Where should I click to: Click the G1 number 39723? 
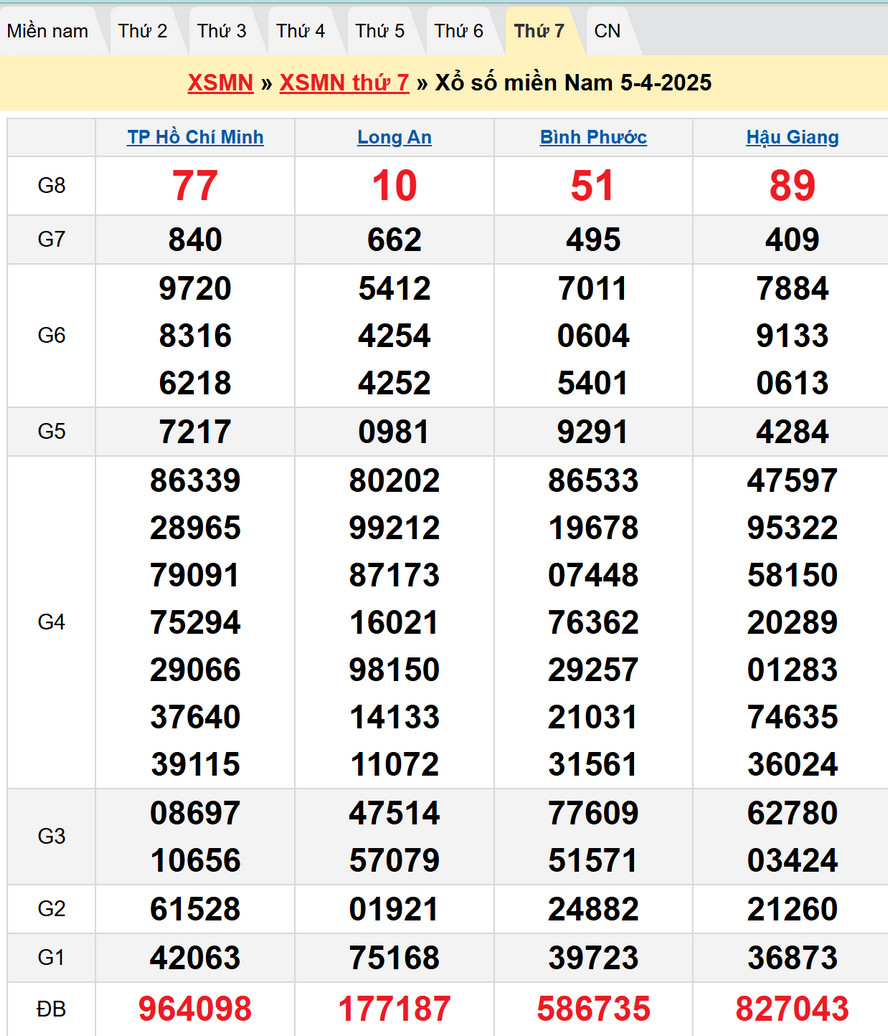[x=593, y=957]
